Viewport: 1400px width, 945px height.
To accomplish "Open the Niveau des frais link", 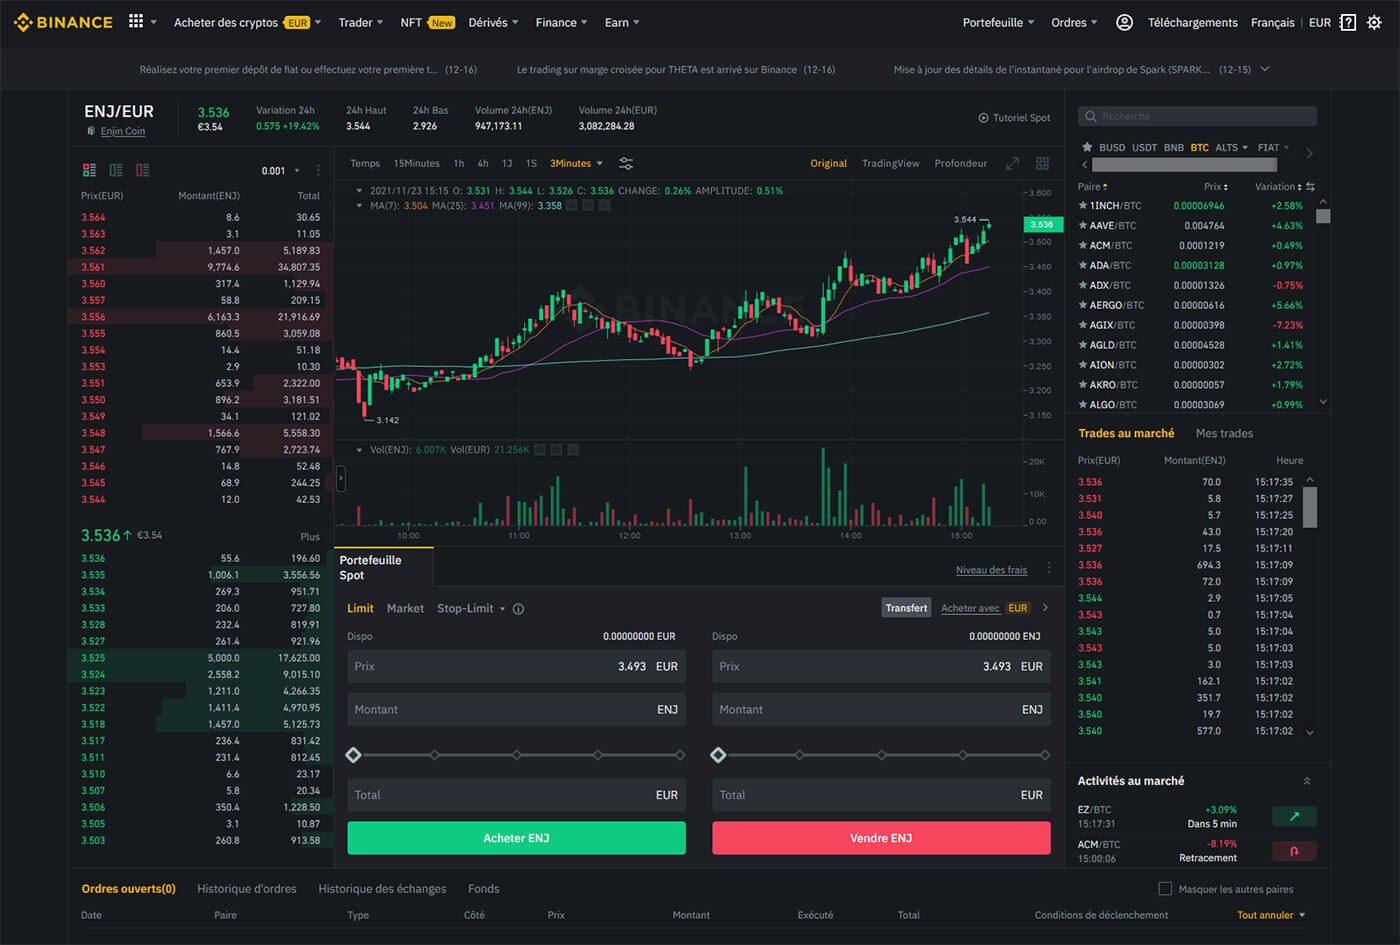I will click(991, 570).
